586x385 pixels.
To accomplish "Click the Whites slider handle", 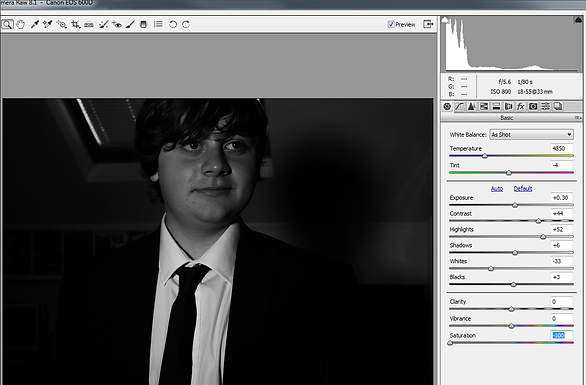I will tap(491, 269).
